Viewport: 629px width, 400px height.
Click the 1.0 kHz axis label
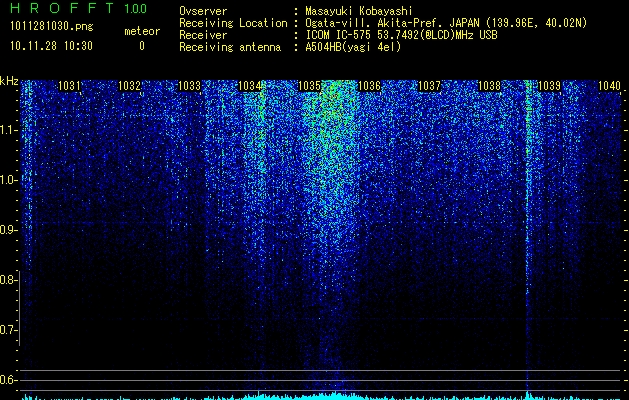[8, 180]
